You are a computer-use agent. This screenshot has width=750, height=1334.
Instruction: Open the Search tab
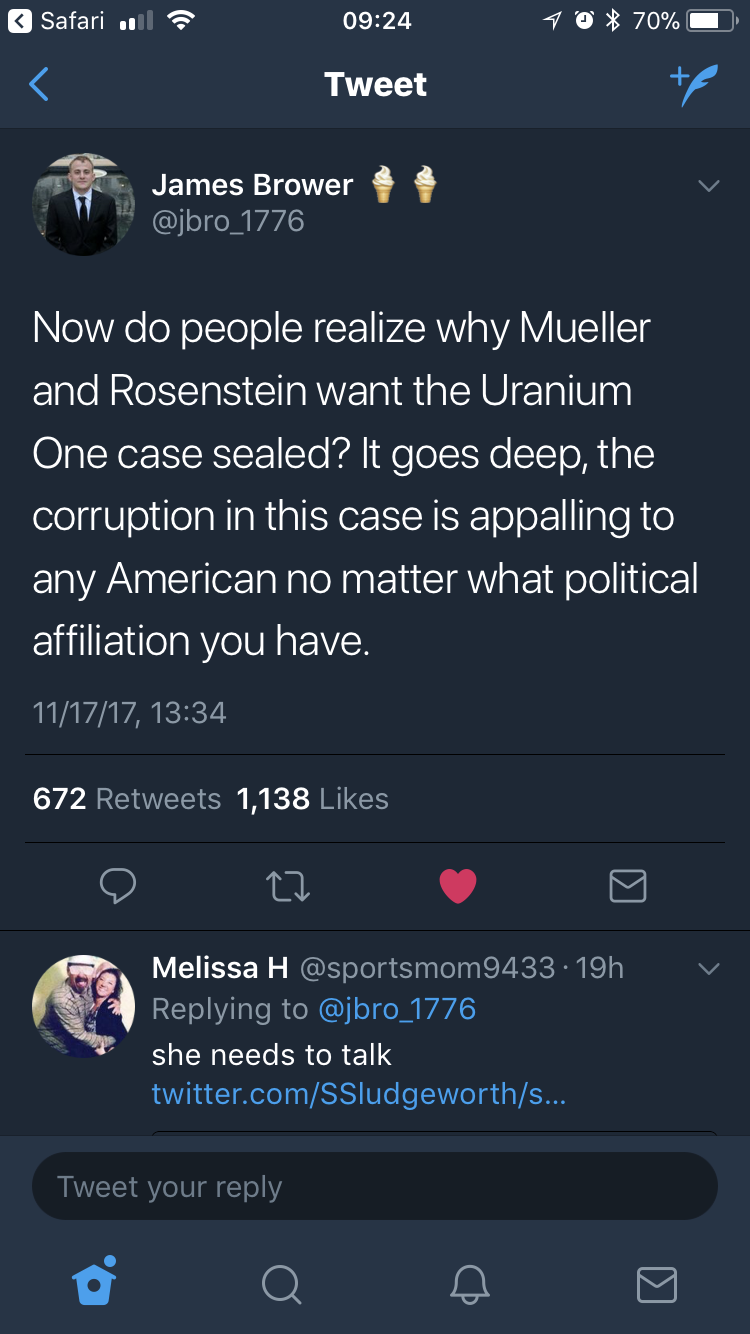pos(281,1284)
